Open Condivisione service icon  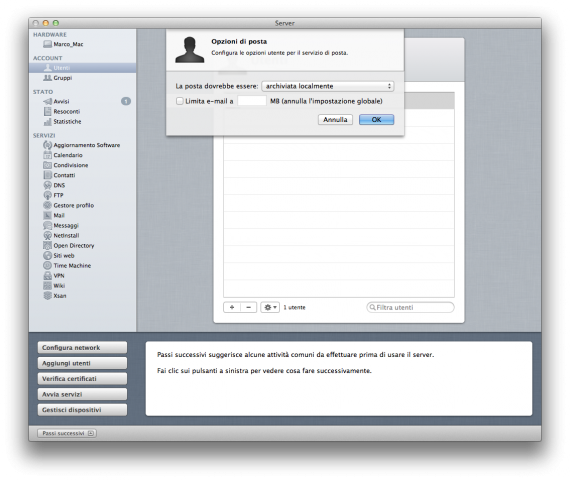47,165
